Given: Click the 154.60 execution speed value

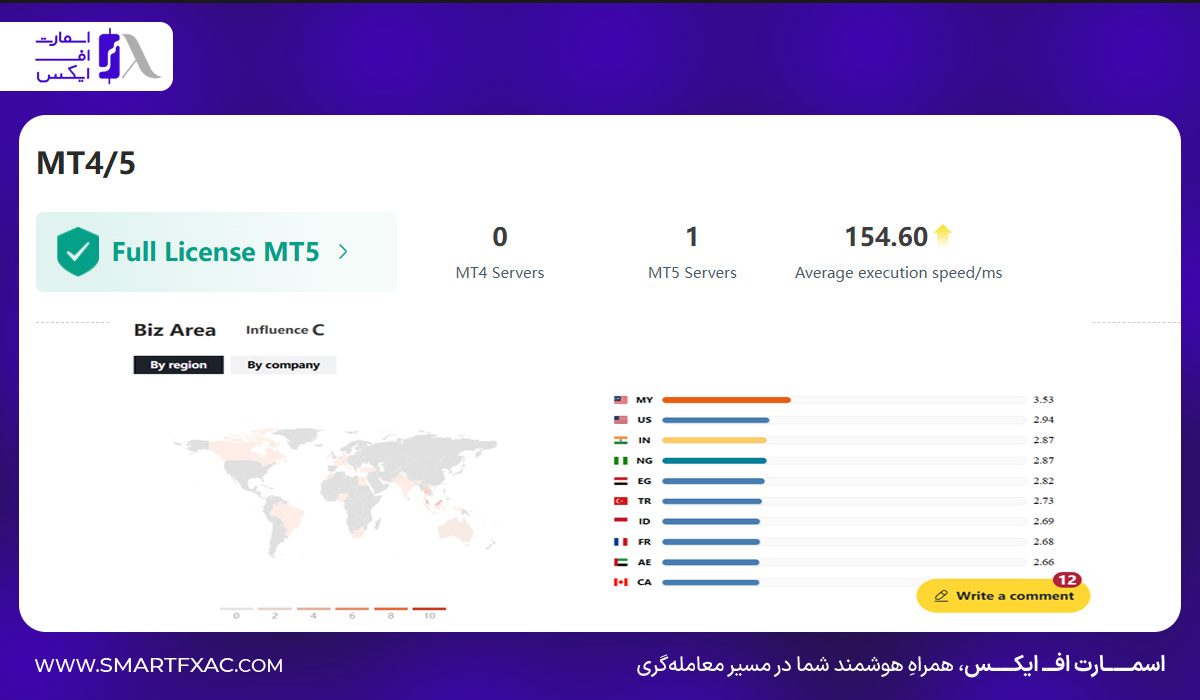Looking at the screenshot, I should [x=886, y=237].
